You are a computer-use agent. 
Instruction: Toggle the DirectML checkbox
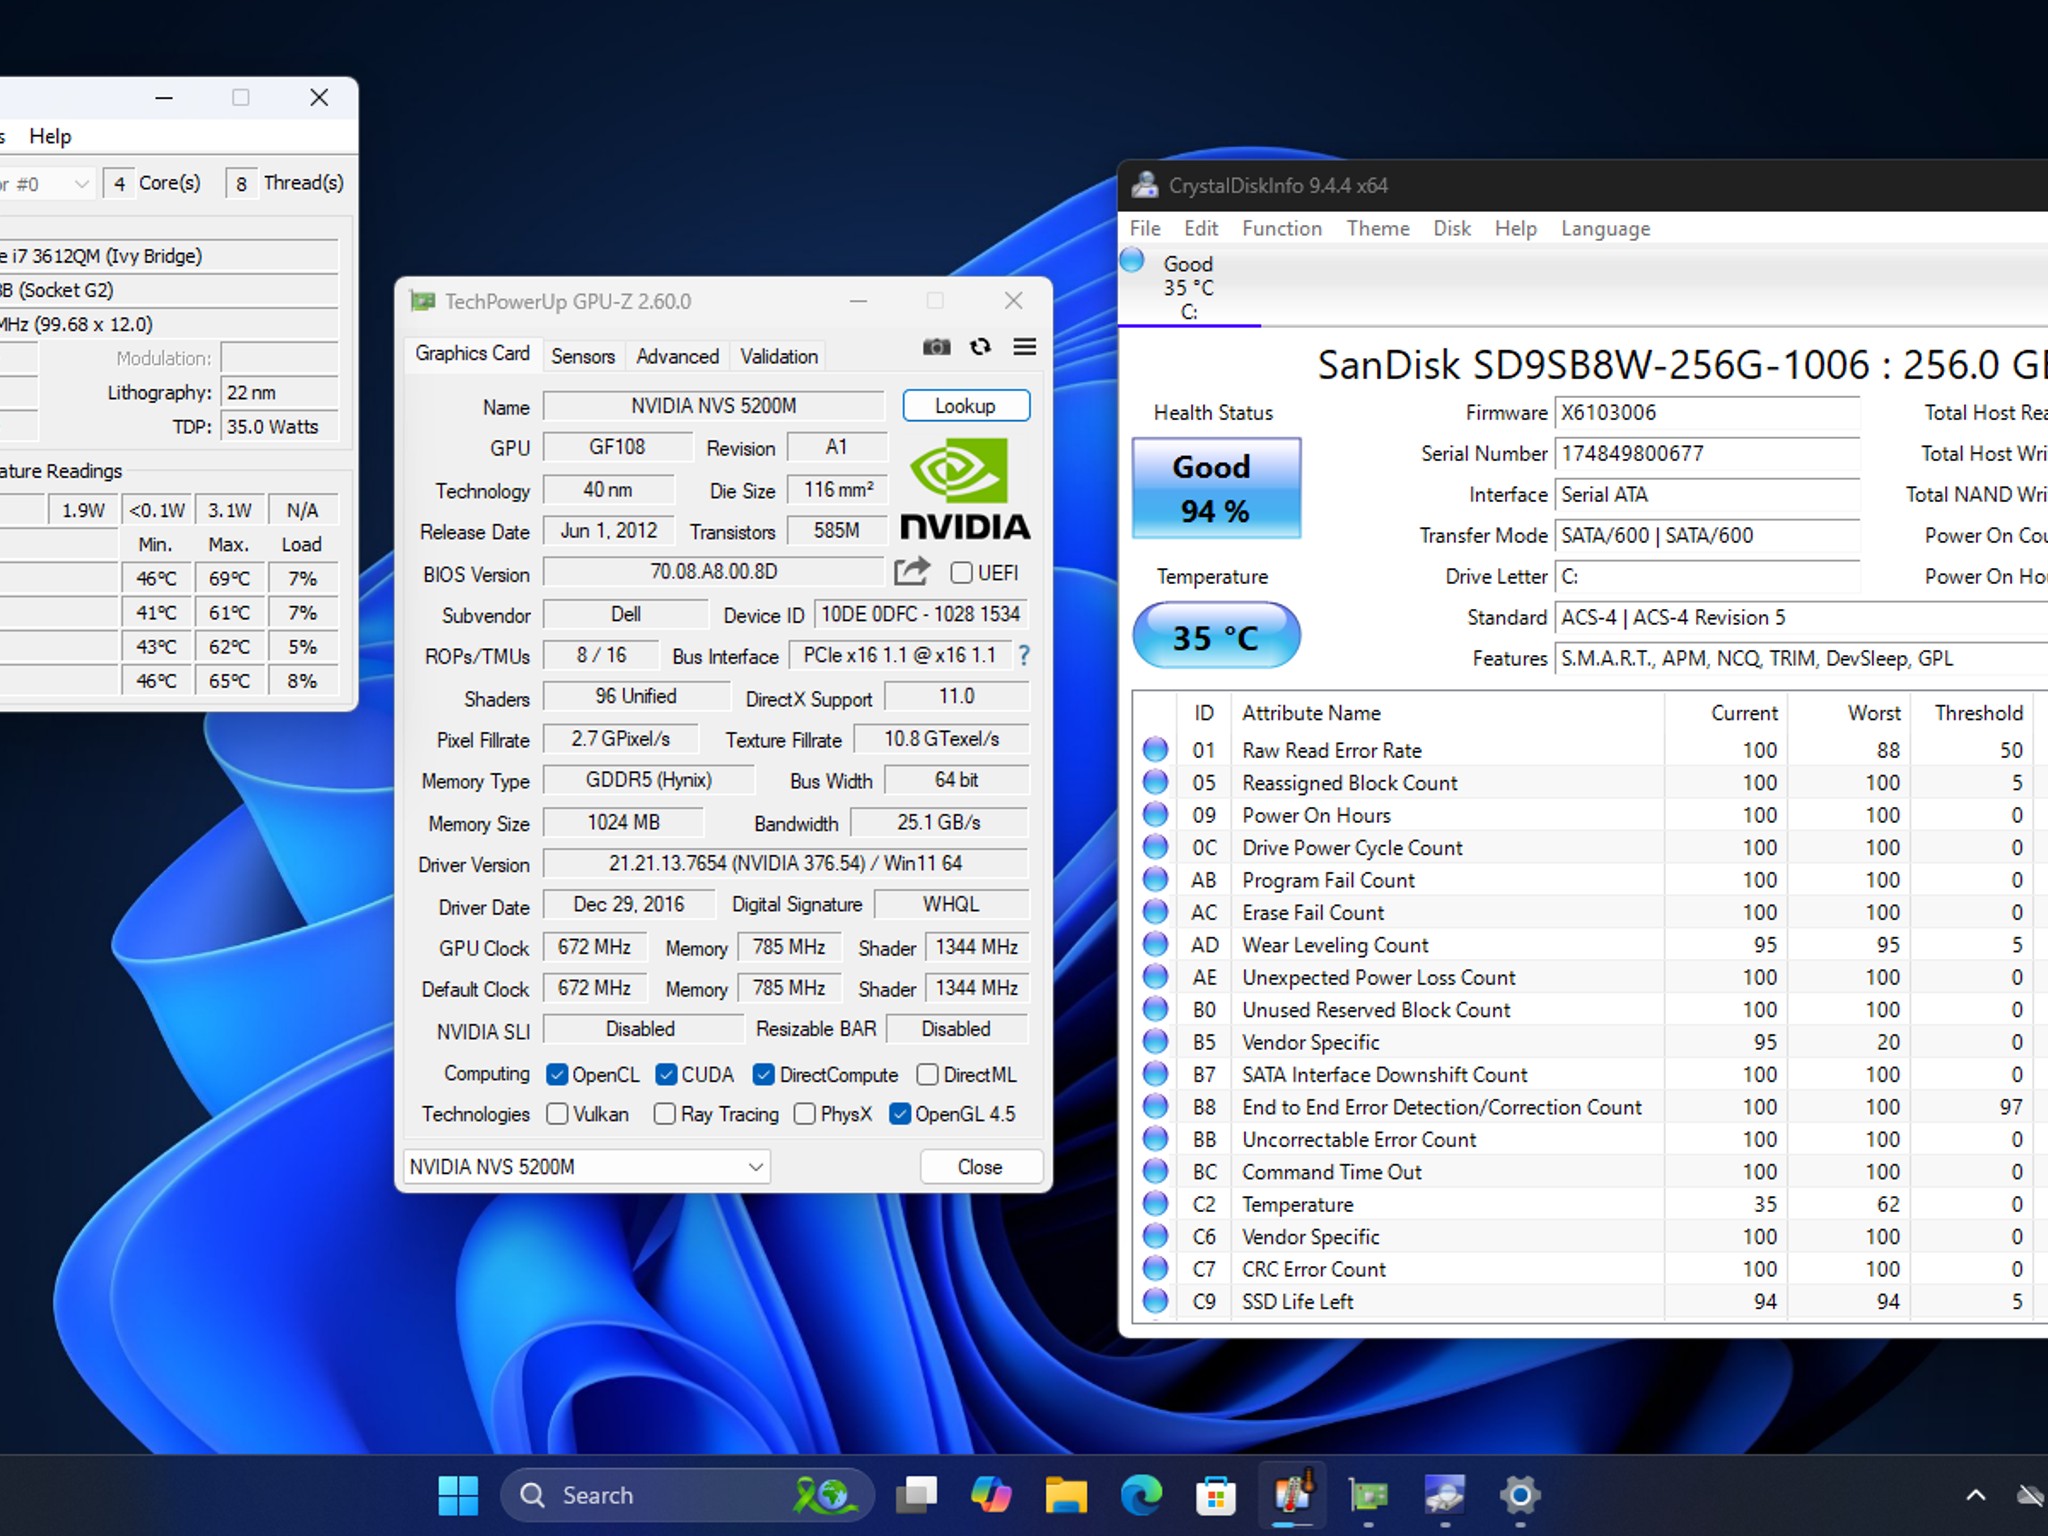coord(928,1074)
